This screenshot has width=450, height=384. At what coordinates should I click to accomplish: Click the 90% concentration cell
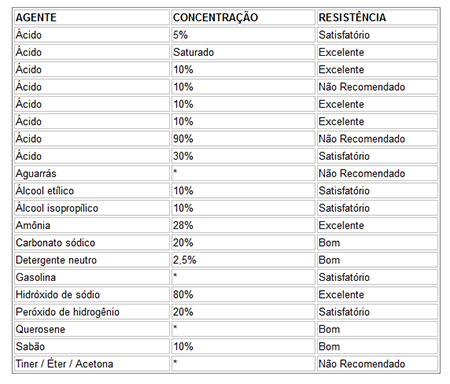tap(243, 139)
